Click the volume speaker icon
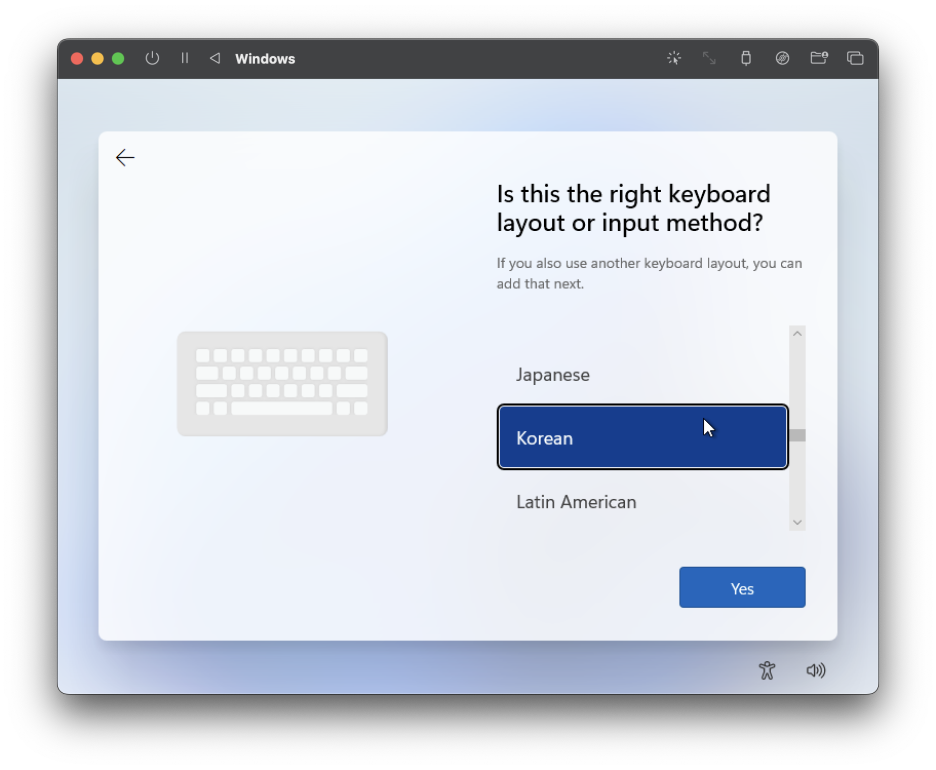This screenshot has width=936, height=770. pos(815,670)
